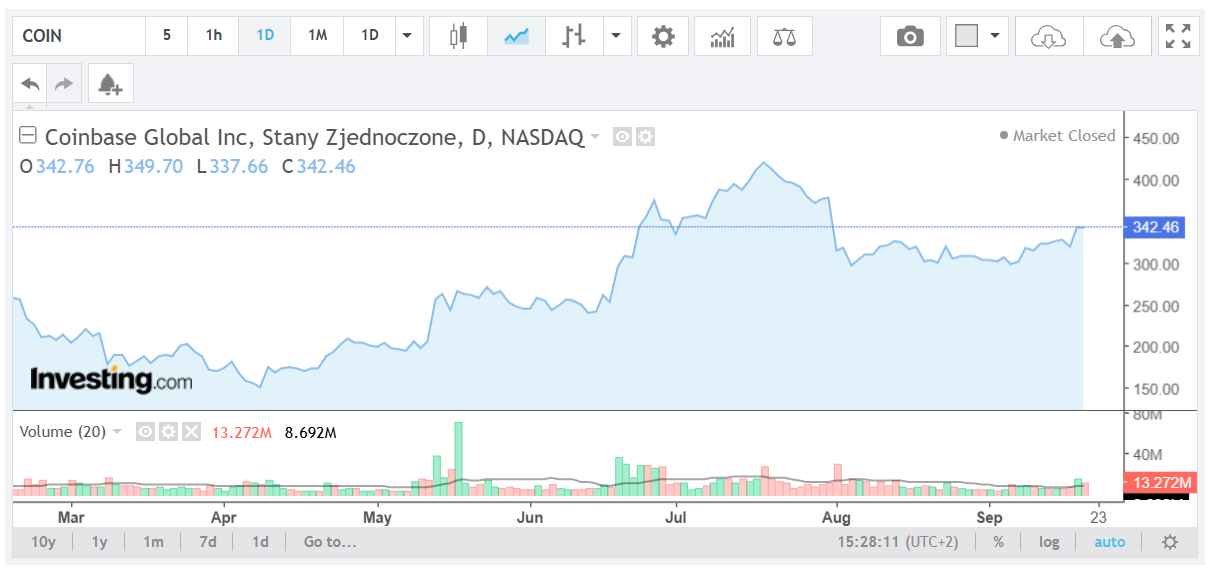
Task: Hide Coinbase series with eye icon
Action: click(x=622, y=137)
